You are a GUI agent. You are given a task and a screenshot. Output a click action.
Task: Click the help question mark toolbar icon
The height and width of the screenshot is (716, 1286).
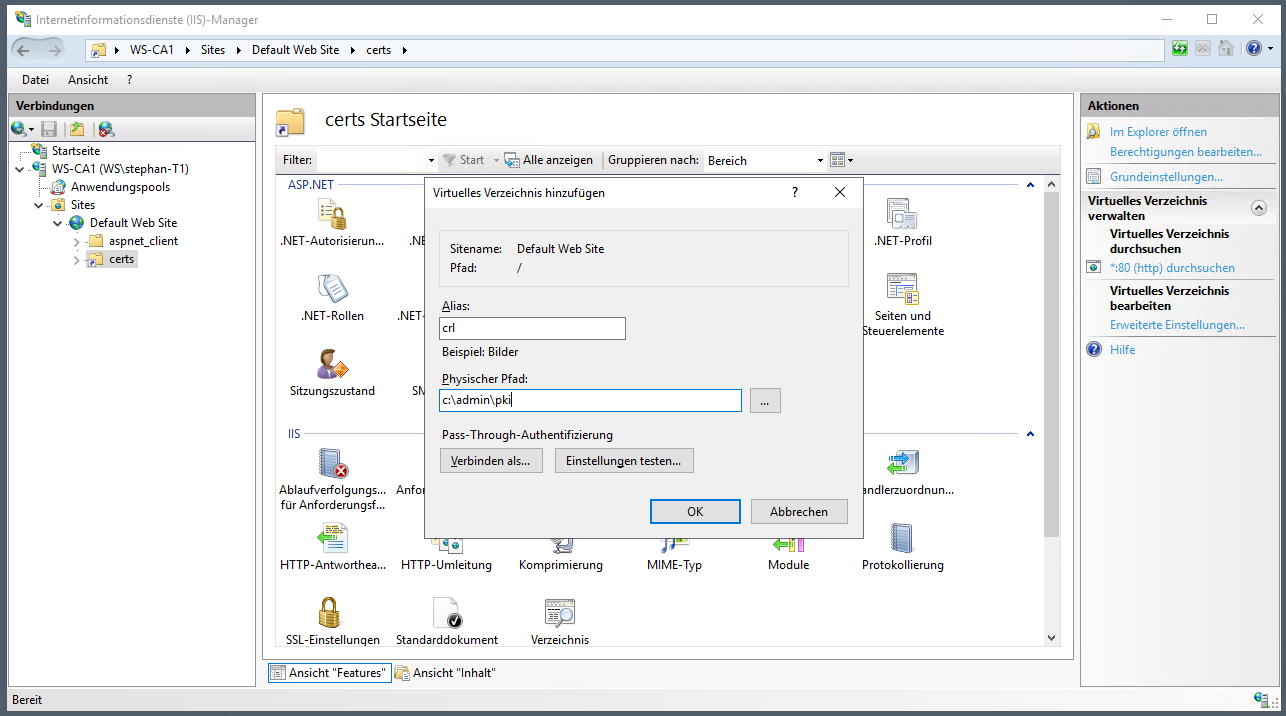pyautogui.click(x=1253, y=49)
